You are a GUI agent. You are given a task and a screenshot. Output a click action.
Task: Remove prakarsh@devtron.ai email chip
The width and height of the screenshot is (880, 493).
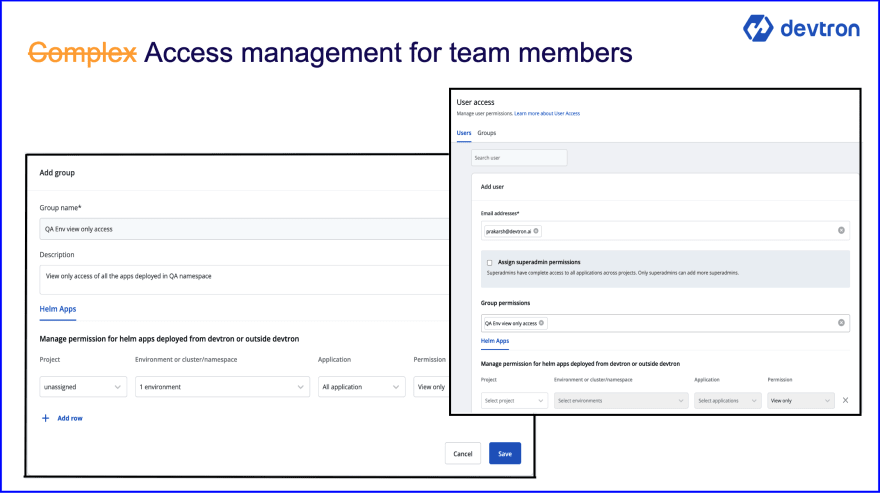536,231
